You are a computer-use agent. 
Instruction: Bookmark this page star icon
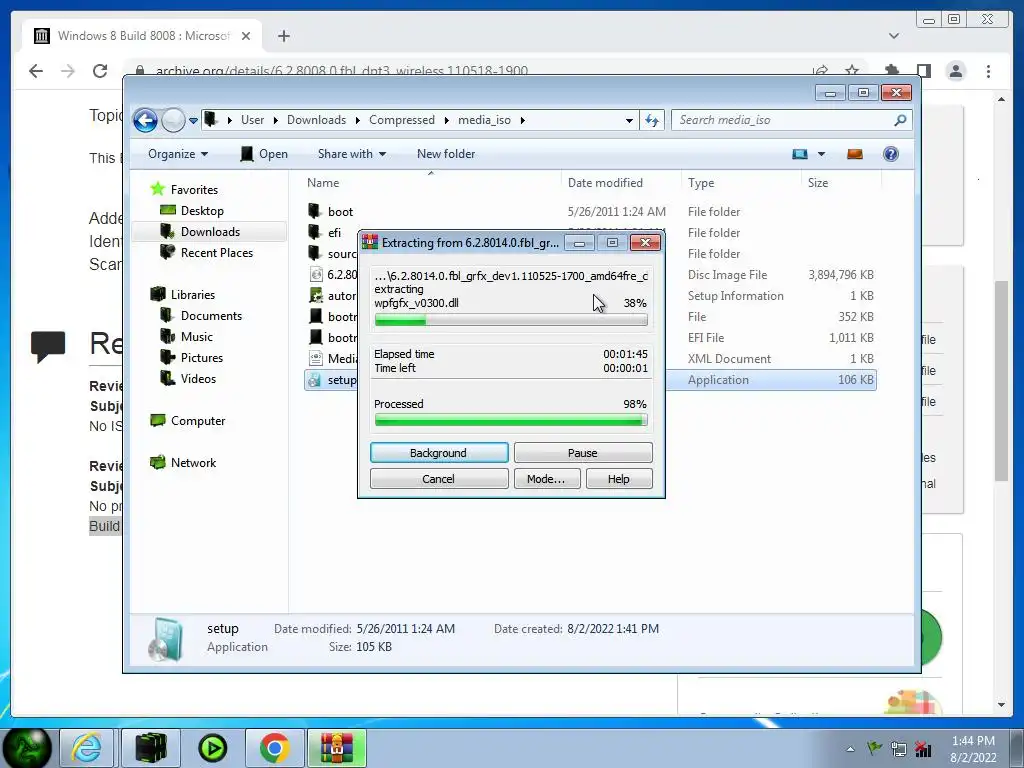pyautogui.click(x=852, y=71)
